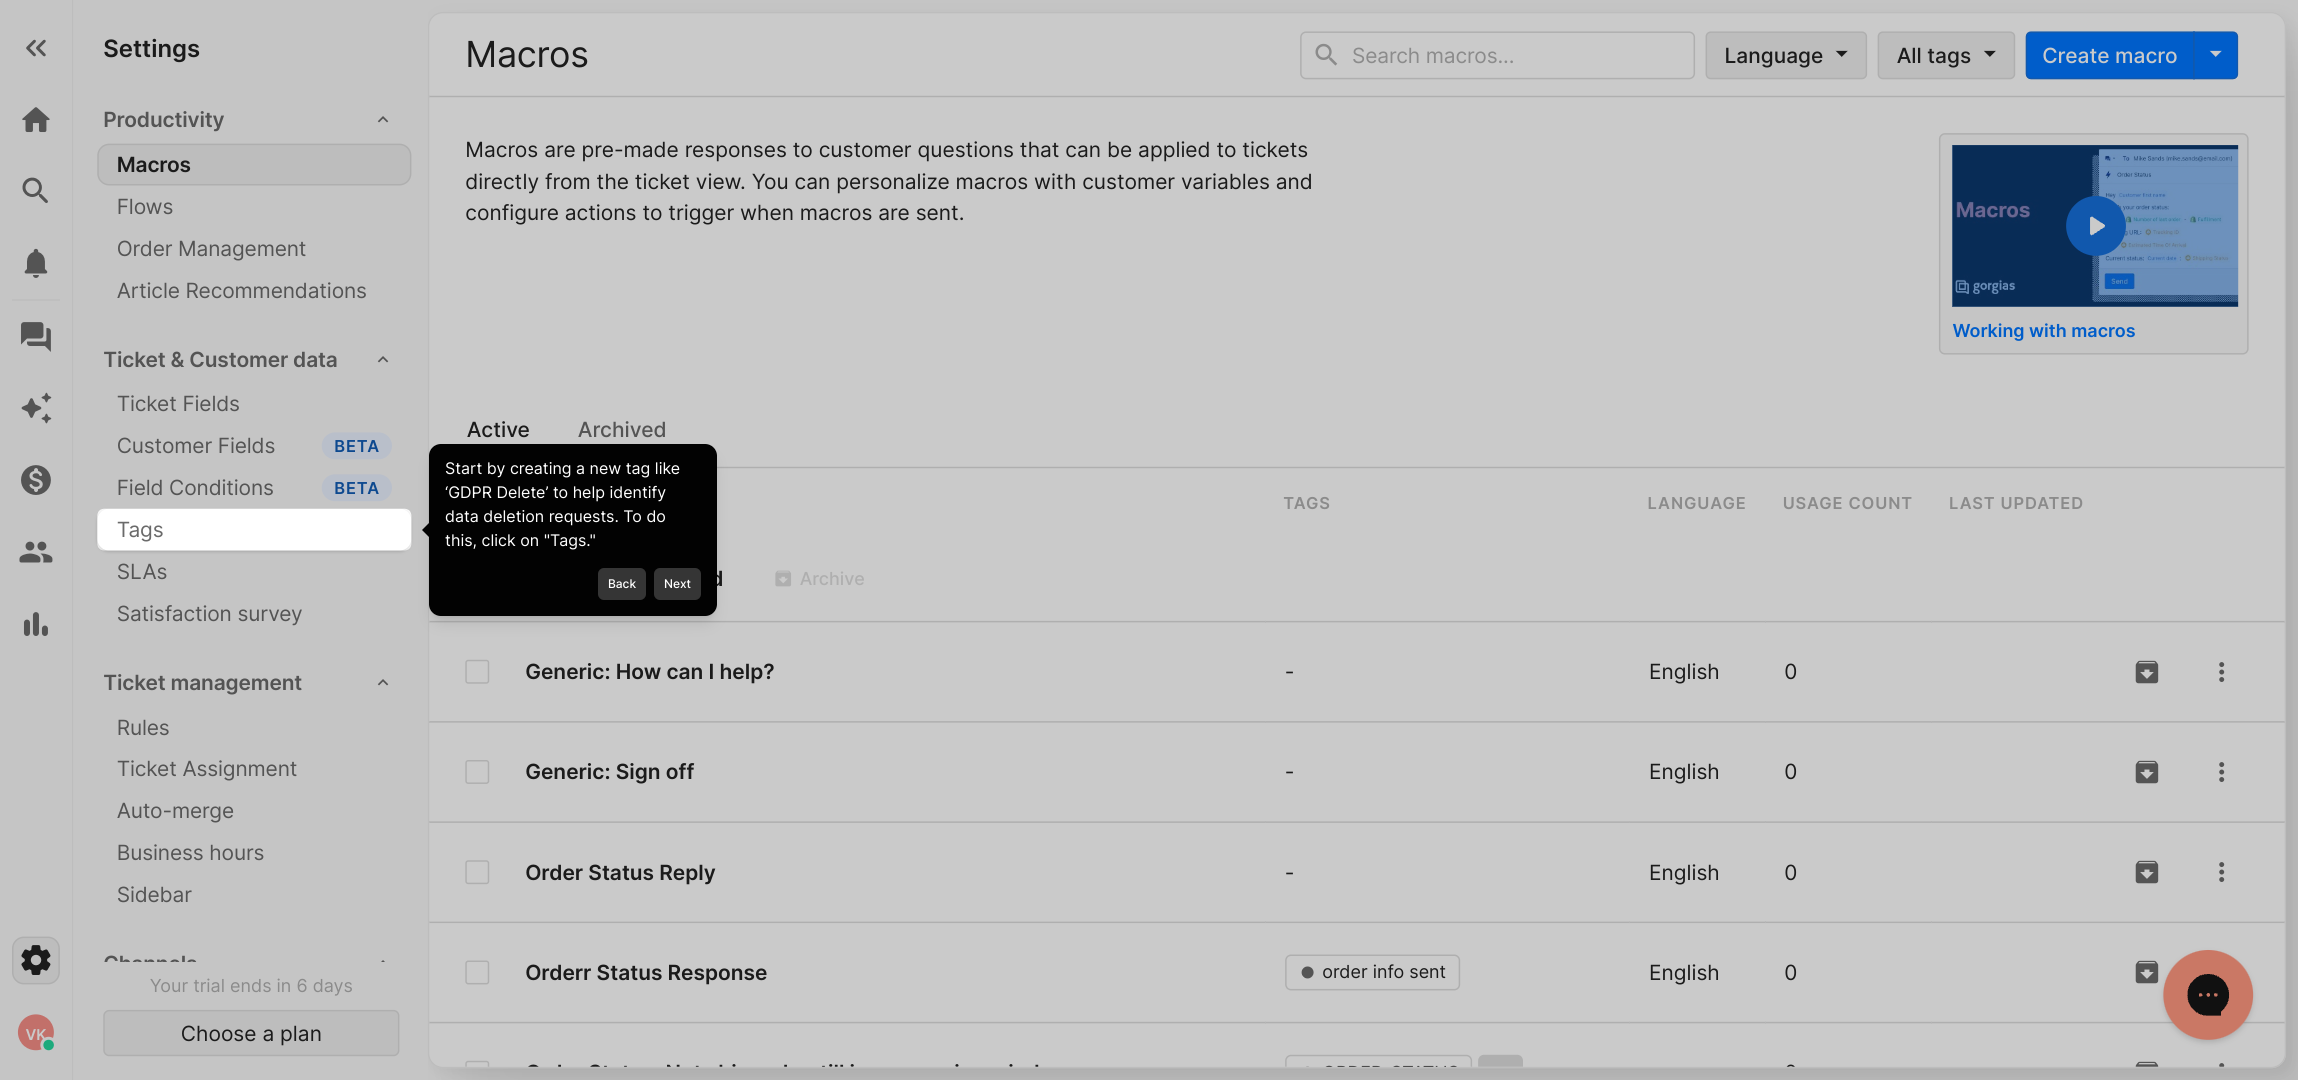Open 'Working with macros' link

tap(2043, 331)
